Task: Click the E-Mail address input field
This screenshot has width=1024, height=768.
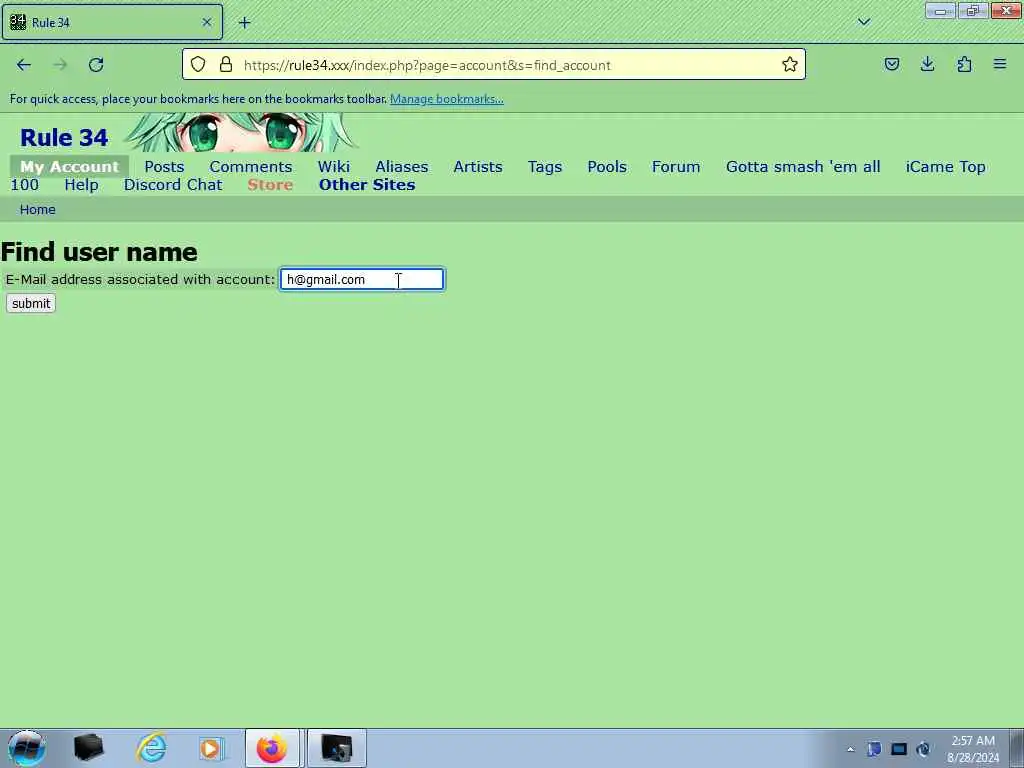Action: [x=362, y=280]
